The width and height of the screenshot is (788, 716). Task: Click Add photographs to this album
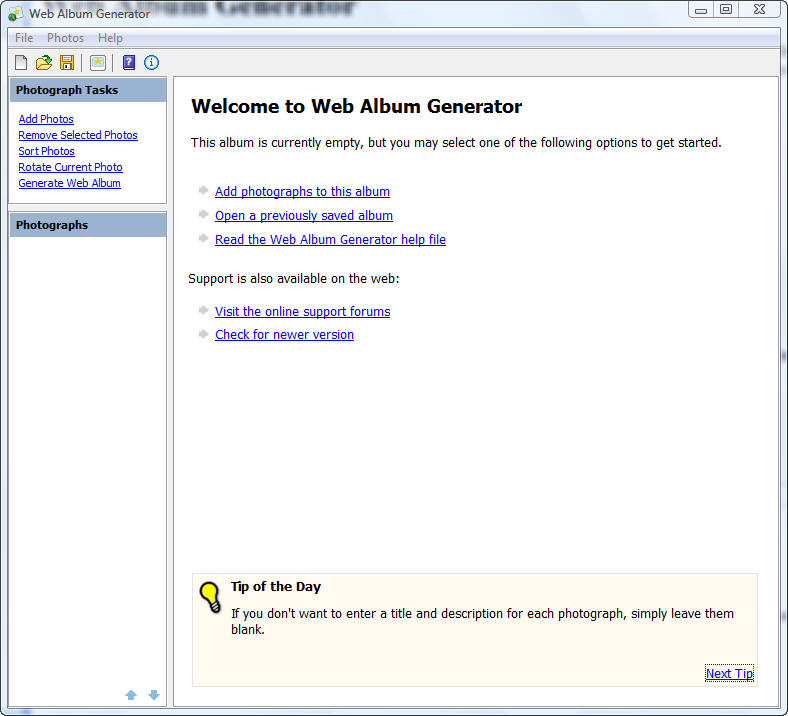303,191
